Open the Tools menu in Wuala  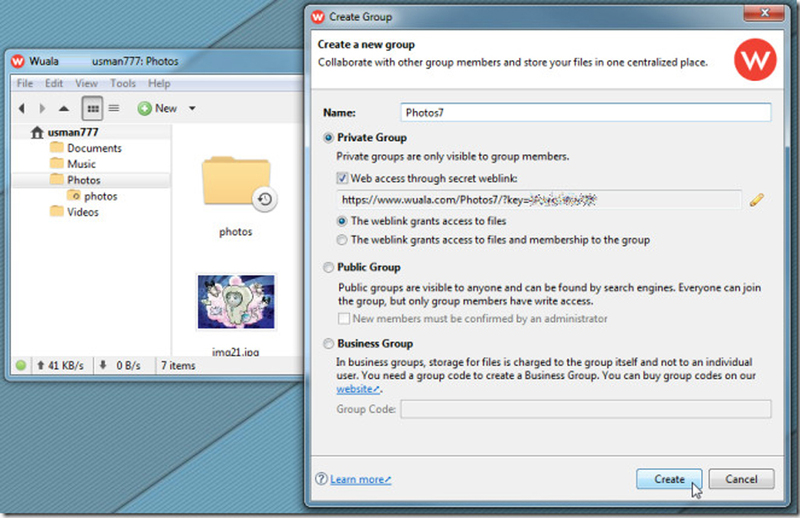point(123,83)
